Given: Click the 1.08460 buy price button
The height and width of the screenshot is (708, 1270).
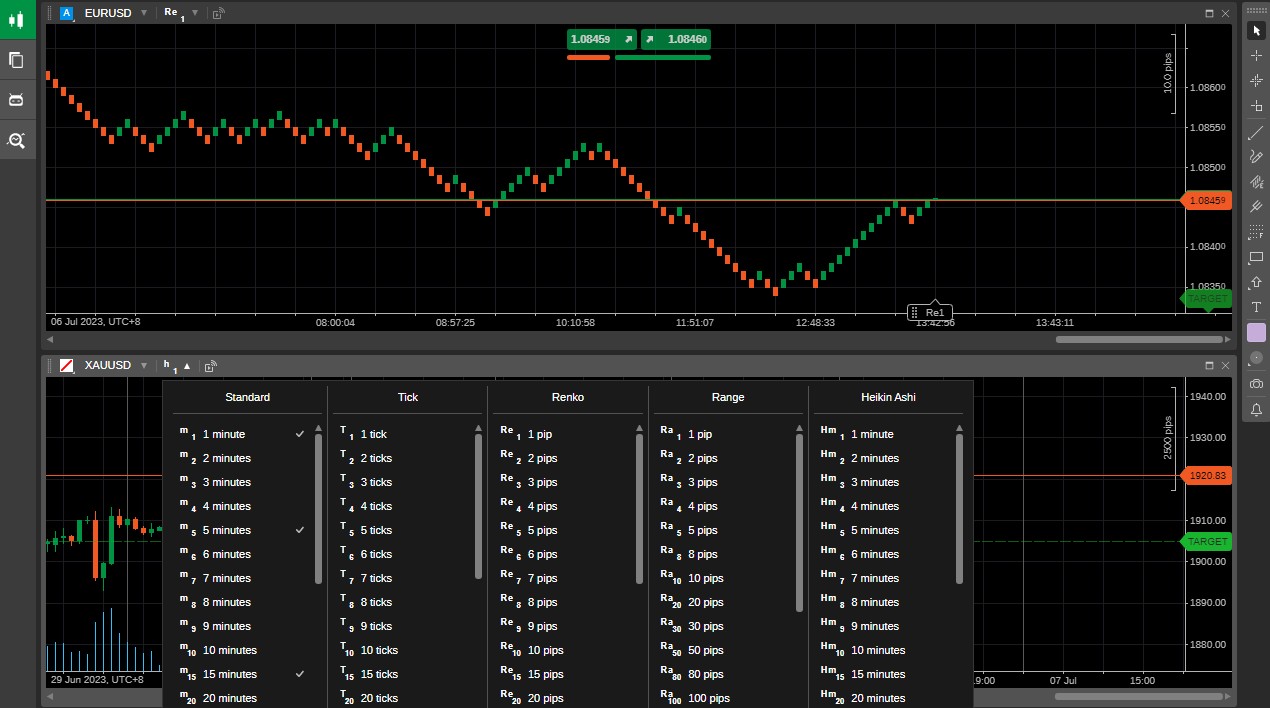Looking at the screenshot, I should click(676, 39).
